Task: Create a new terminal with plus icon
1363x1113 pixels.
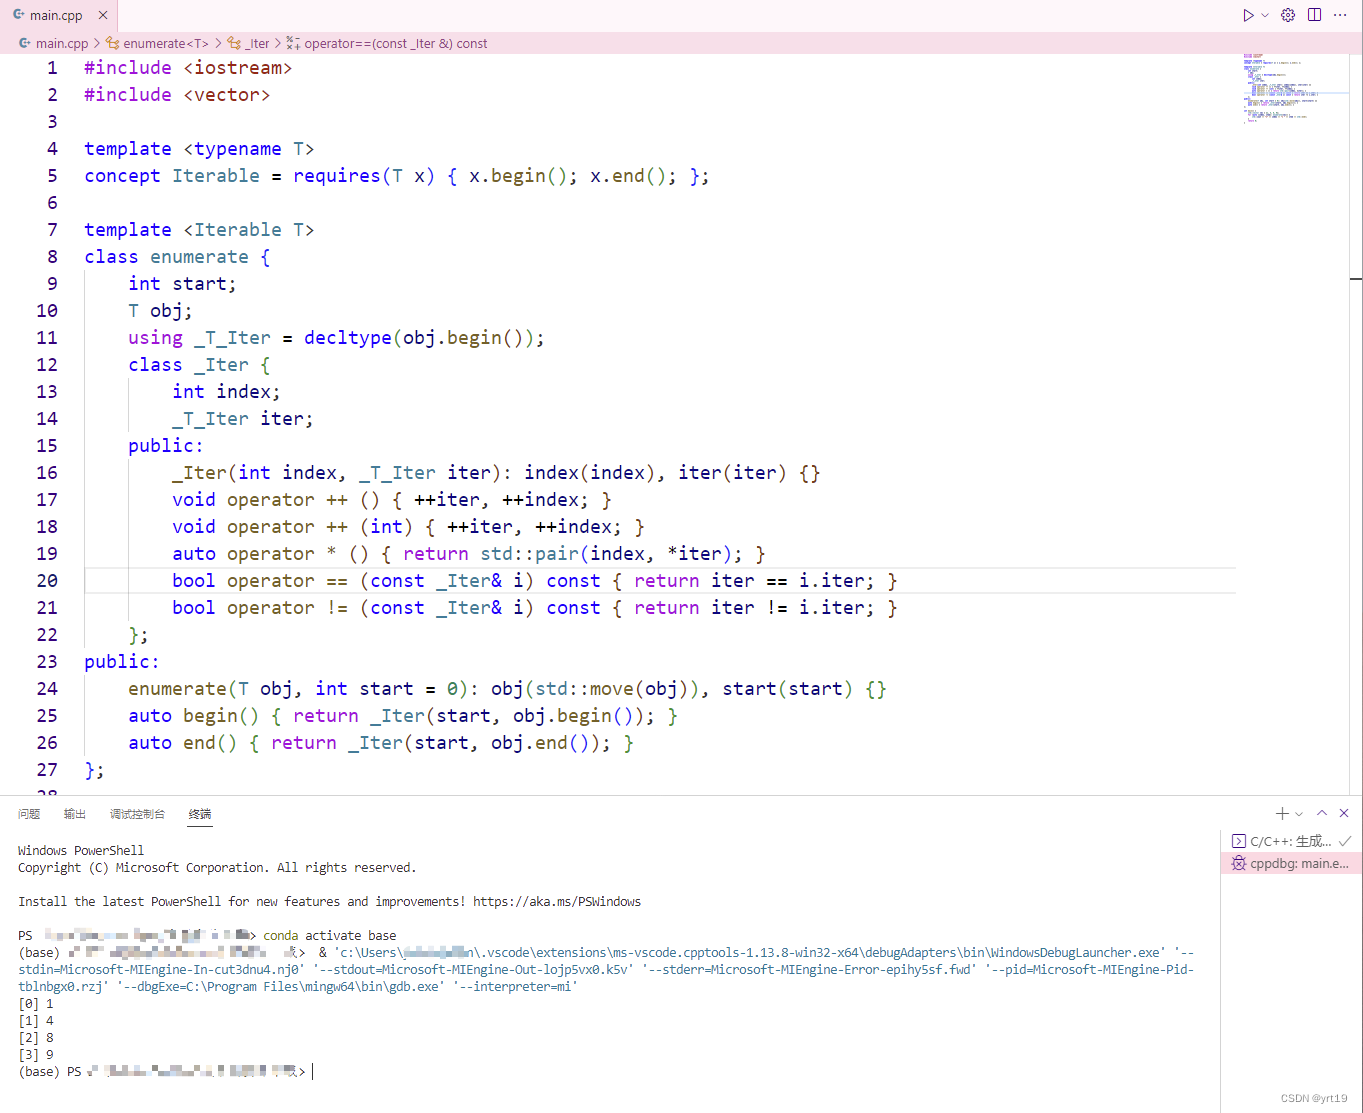Action: click(1282, 814)
